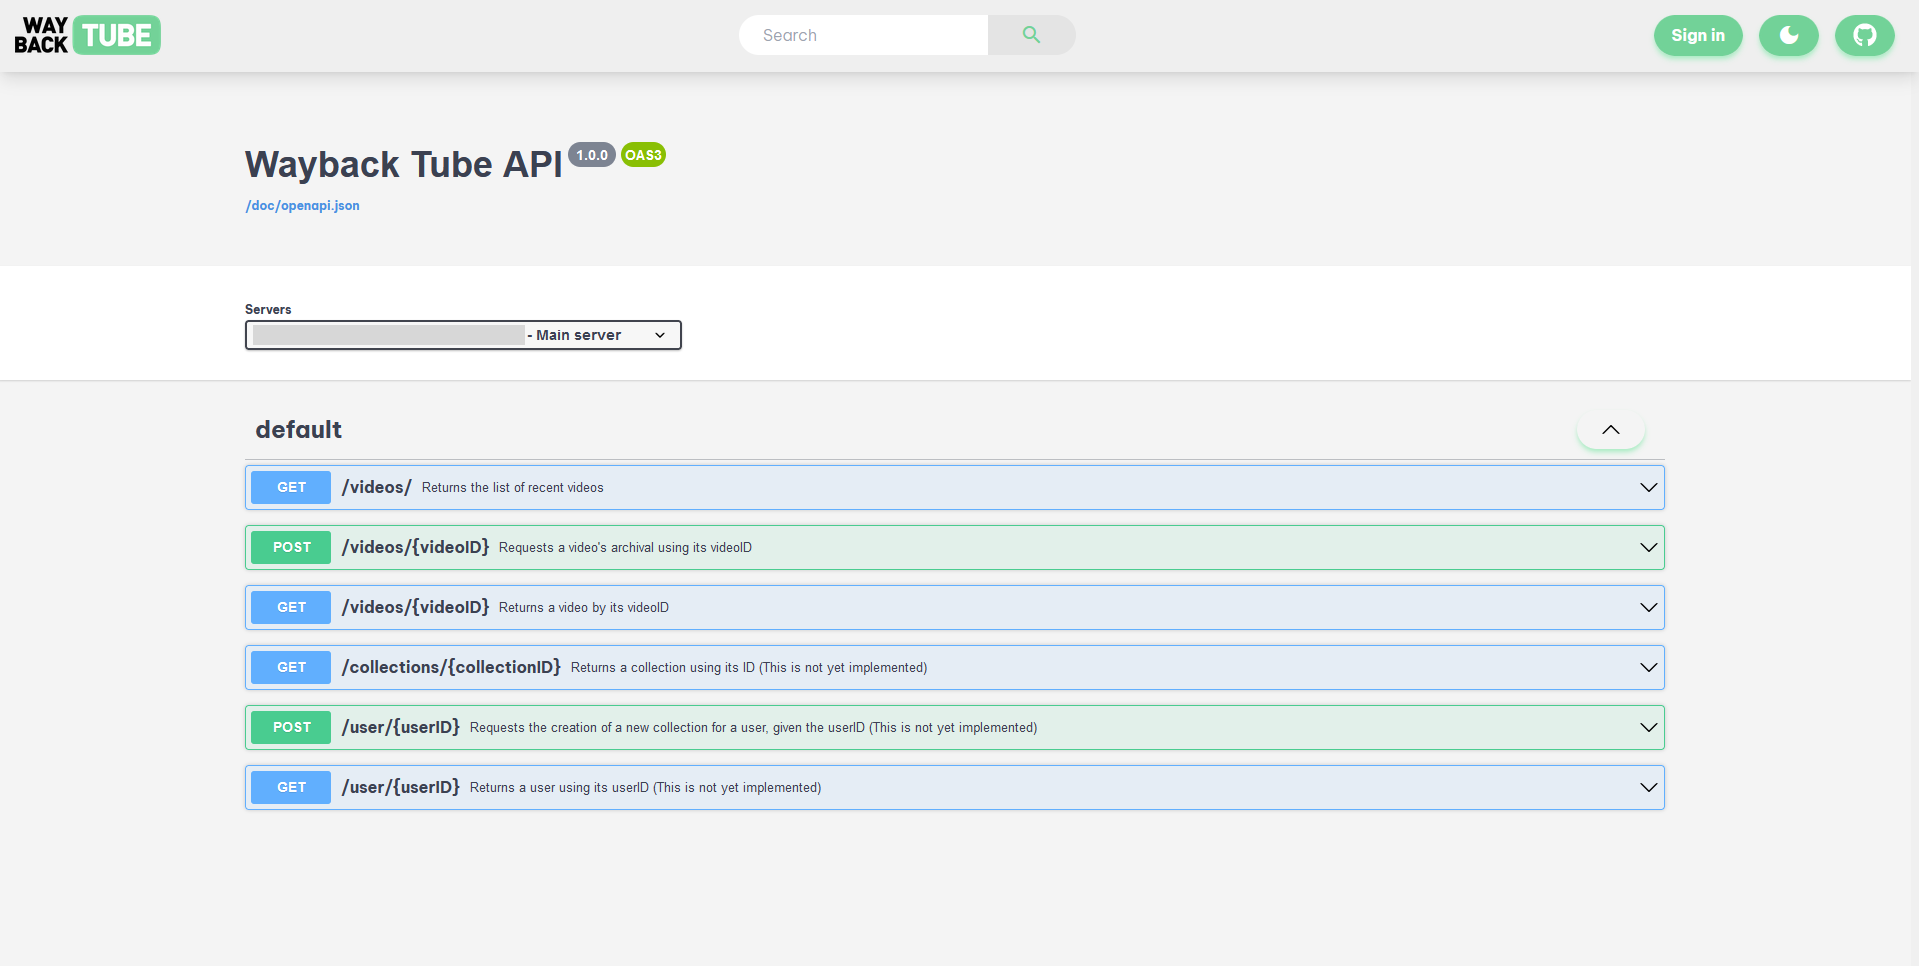
Task: Click the Wayback Tube logo
Action: pos(87,35)
